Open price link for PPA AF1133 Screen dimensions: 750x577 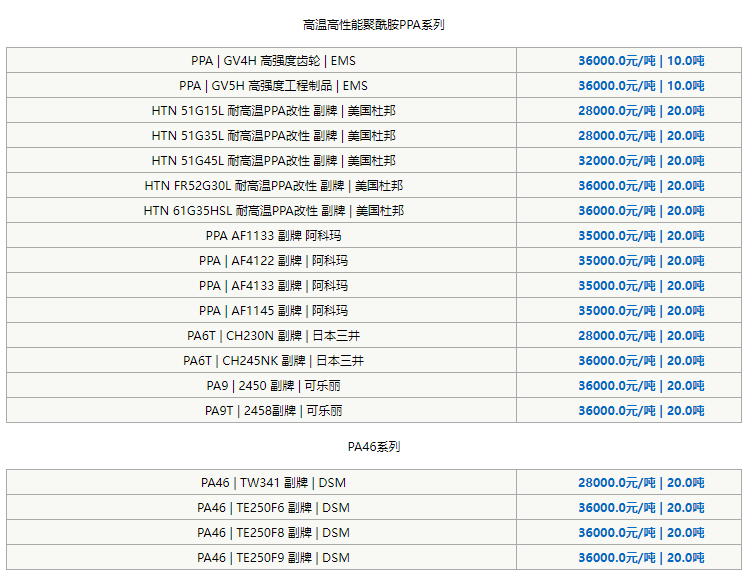coord(641,235)
